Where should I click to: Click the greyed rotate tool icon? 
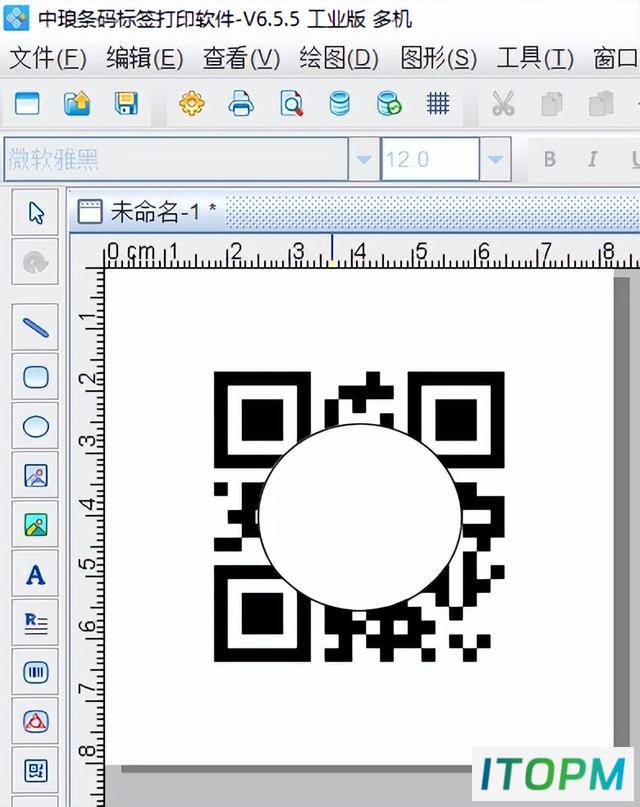[x=35, y=262]
